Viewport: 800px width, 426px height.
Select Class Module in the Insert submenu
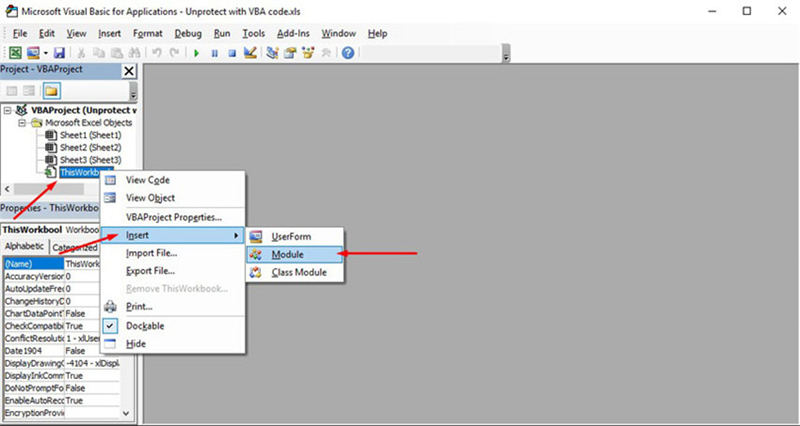pyautogui.click(x=298, y=272)
